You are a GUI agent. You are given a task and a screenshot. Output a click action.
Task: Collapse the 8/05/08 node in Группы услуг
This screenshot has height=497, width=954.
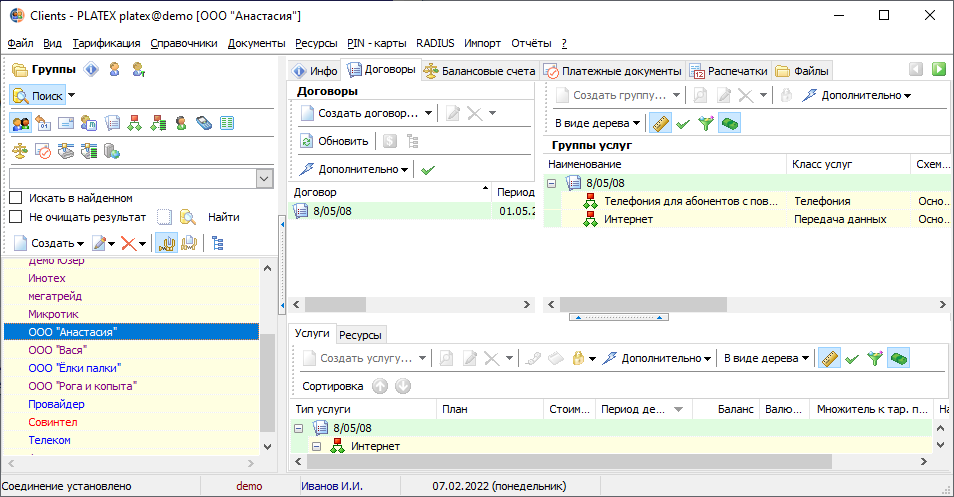(x=551, y=183)
